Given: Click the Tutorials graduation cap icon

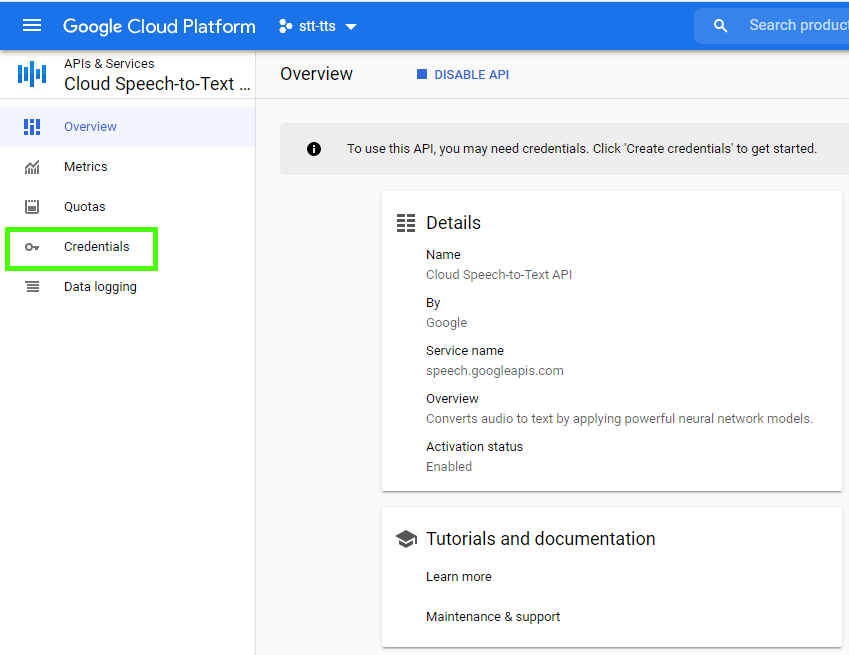Looking at the screenshot, I should coord(406,539).
